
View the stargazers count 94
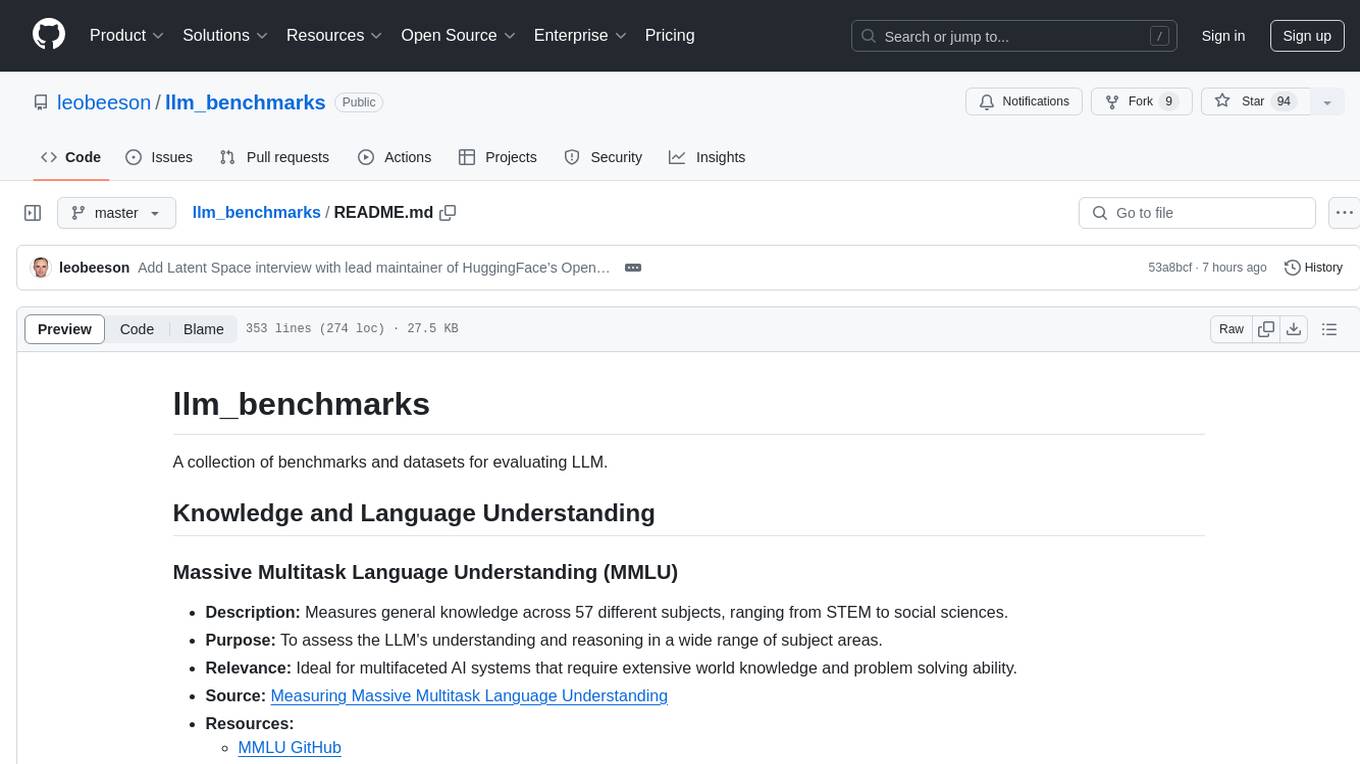(1283, 102)
